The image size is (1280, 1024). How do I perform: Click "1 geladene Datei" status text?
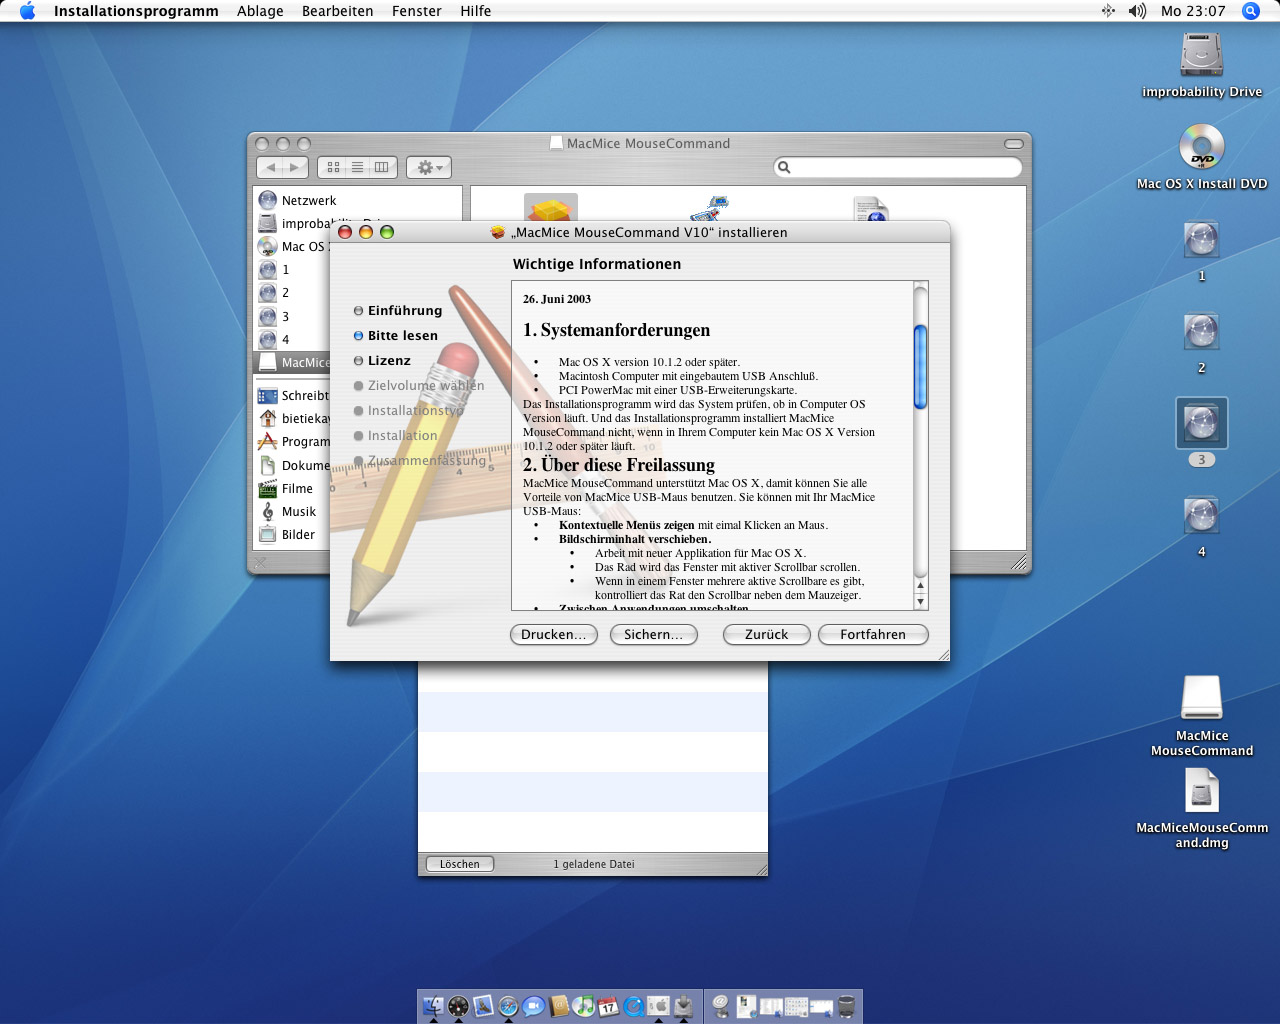[x=594, y=864]
